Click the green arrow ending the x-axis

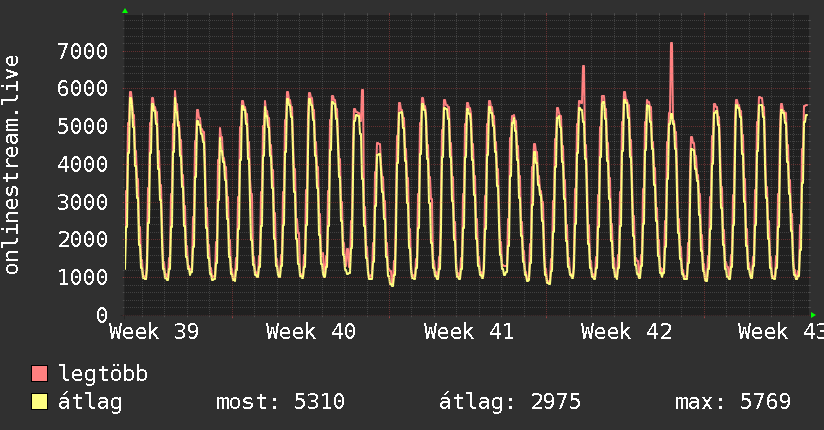click(813, 315)
